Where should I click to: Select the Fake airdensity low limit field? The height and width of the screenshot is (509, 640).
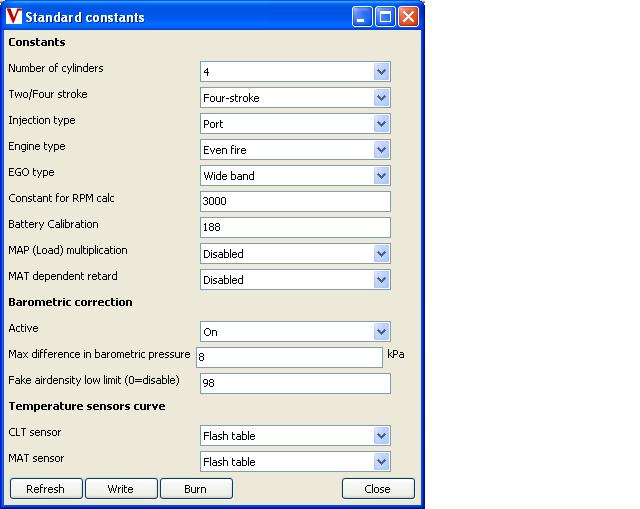pyautogui.click(x=295, y=383)
